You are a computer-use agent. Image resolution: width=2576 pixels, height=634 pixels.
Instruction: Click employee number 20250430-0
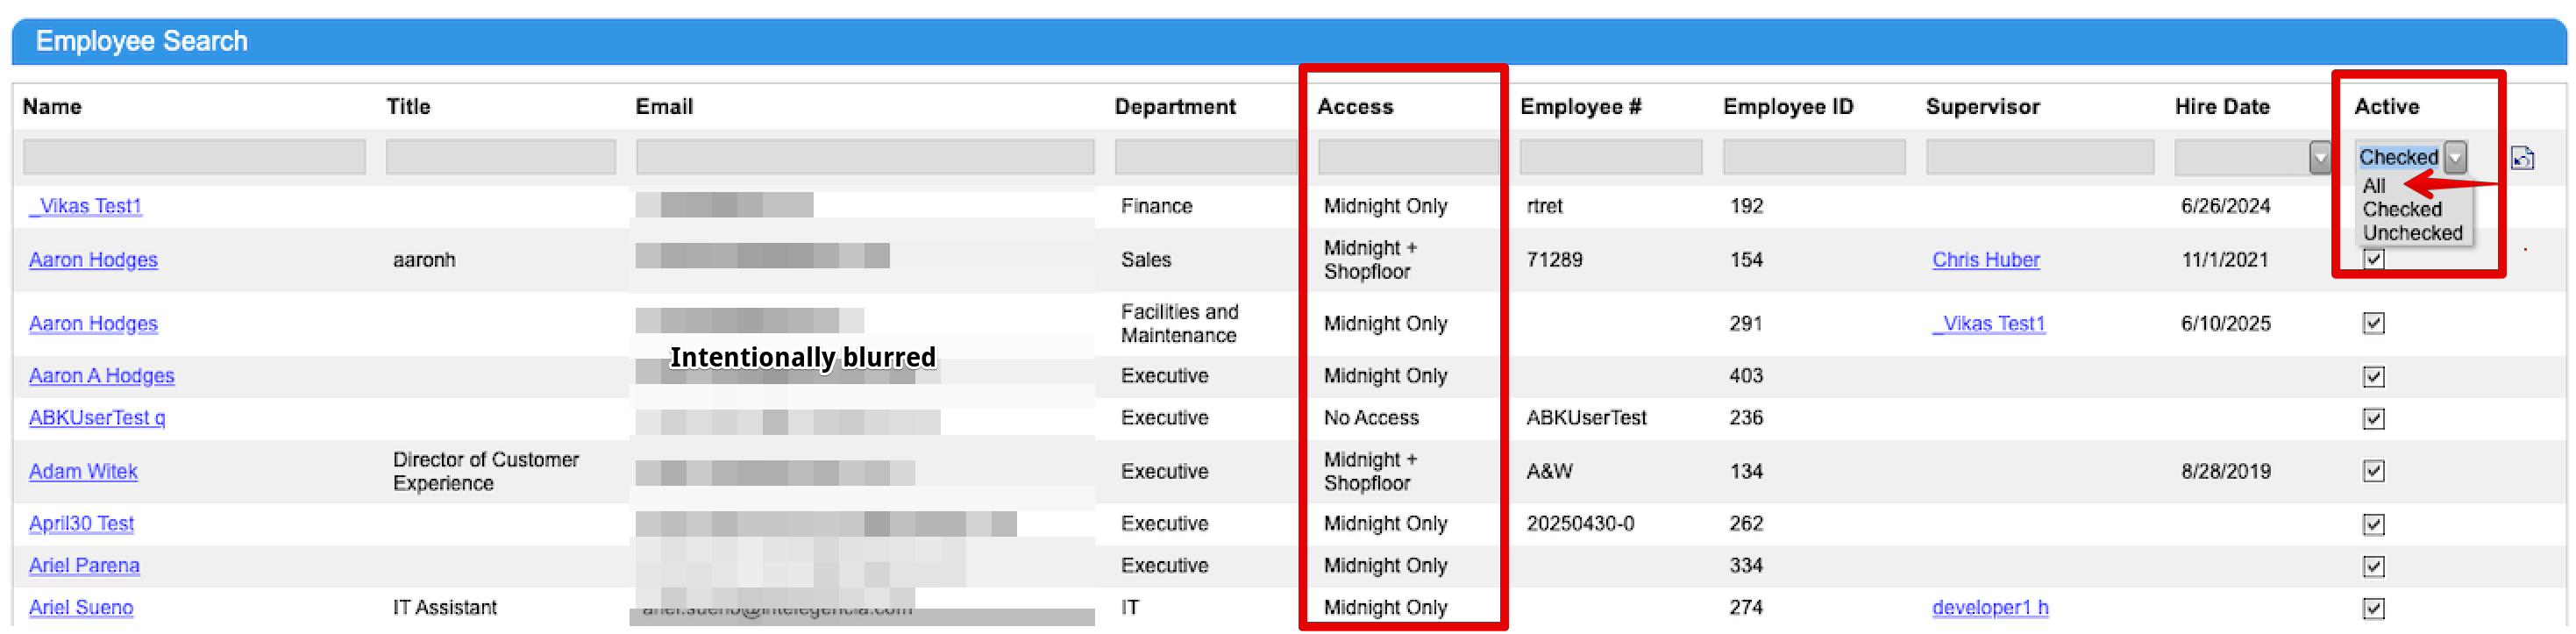coord(1580,524)
